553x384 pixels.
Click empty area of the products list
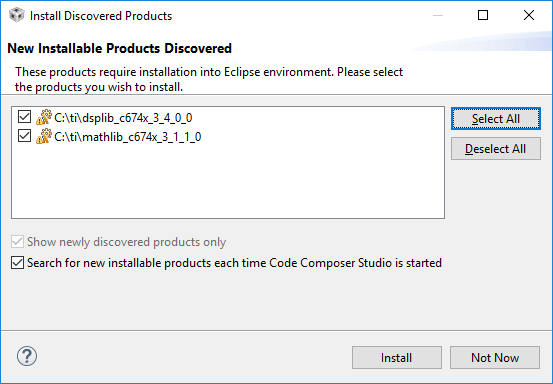click(228, 183)
